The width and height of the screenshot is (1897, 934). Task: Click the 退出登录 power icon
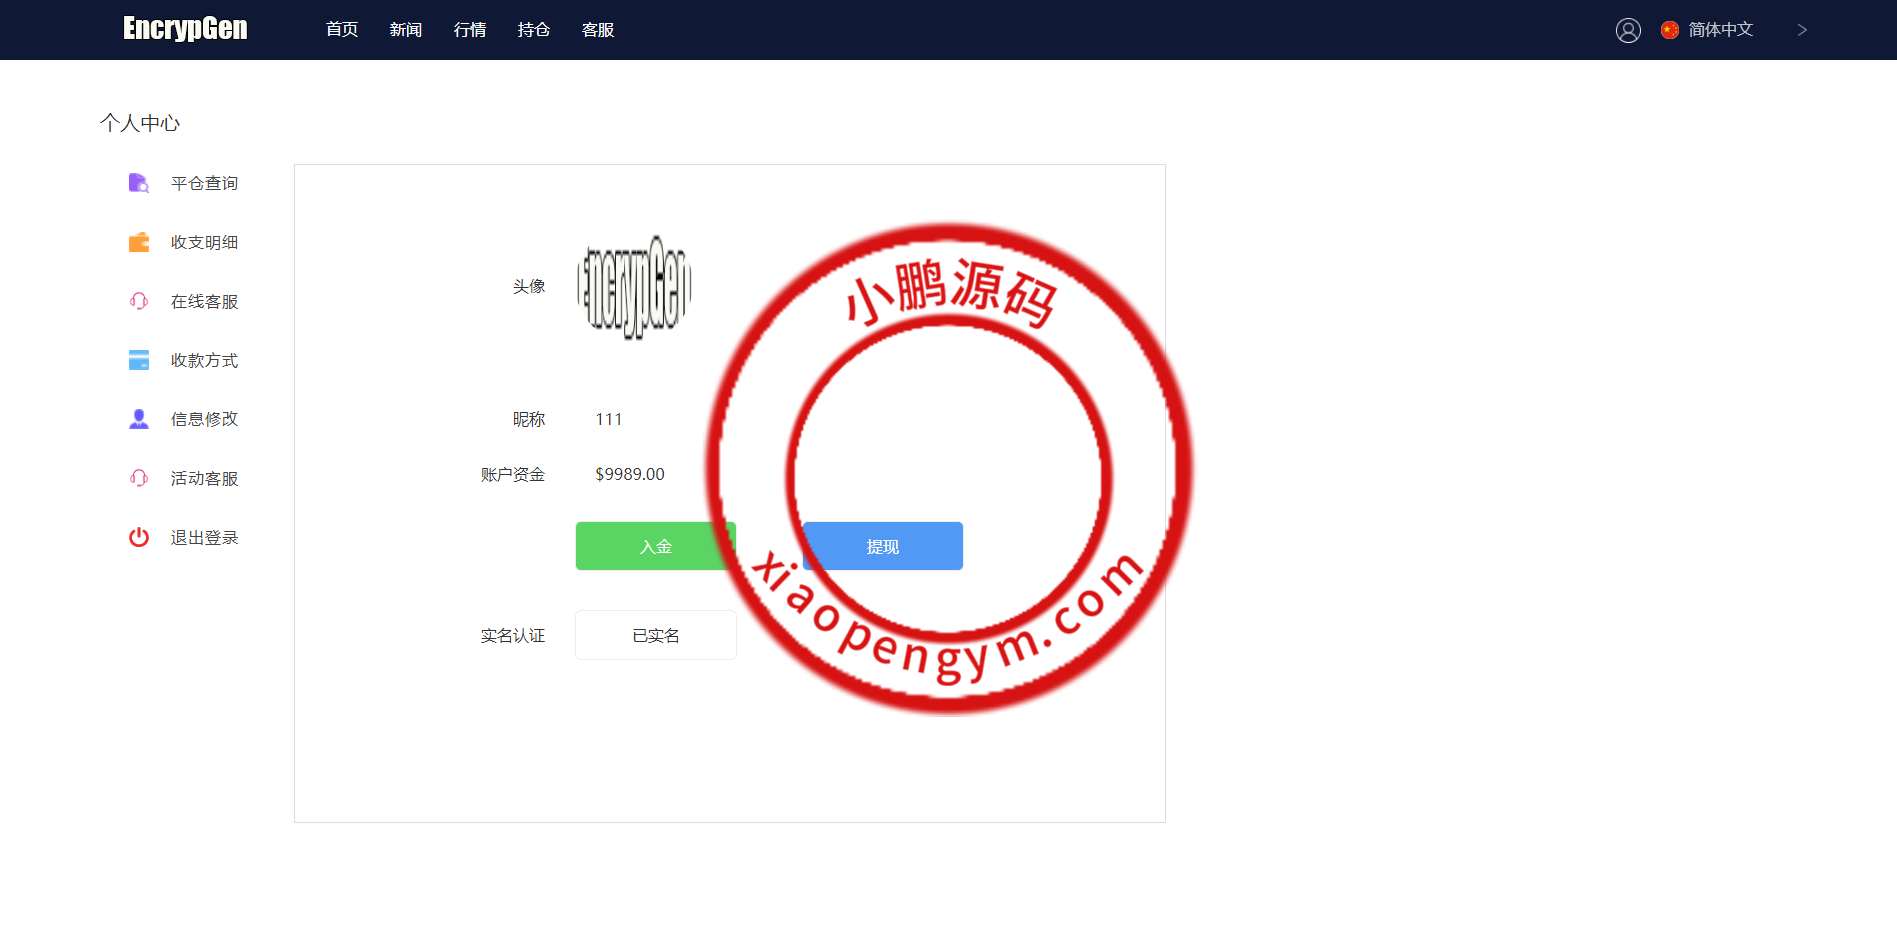pyautogui.click(x=138, y=537)
